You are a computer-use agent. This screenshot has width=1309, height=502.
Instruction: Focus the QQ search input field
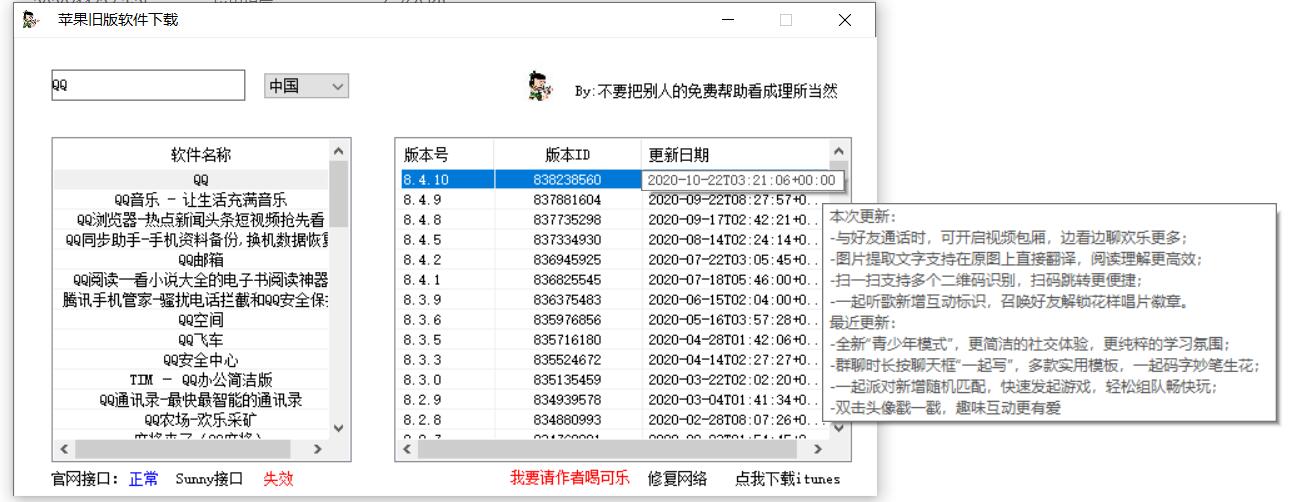coord(147,86)
